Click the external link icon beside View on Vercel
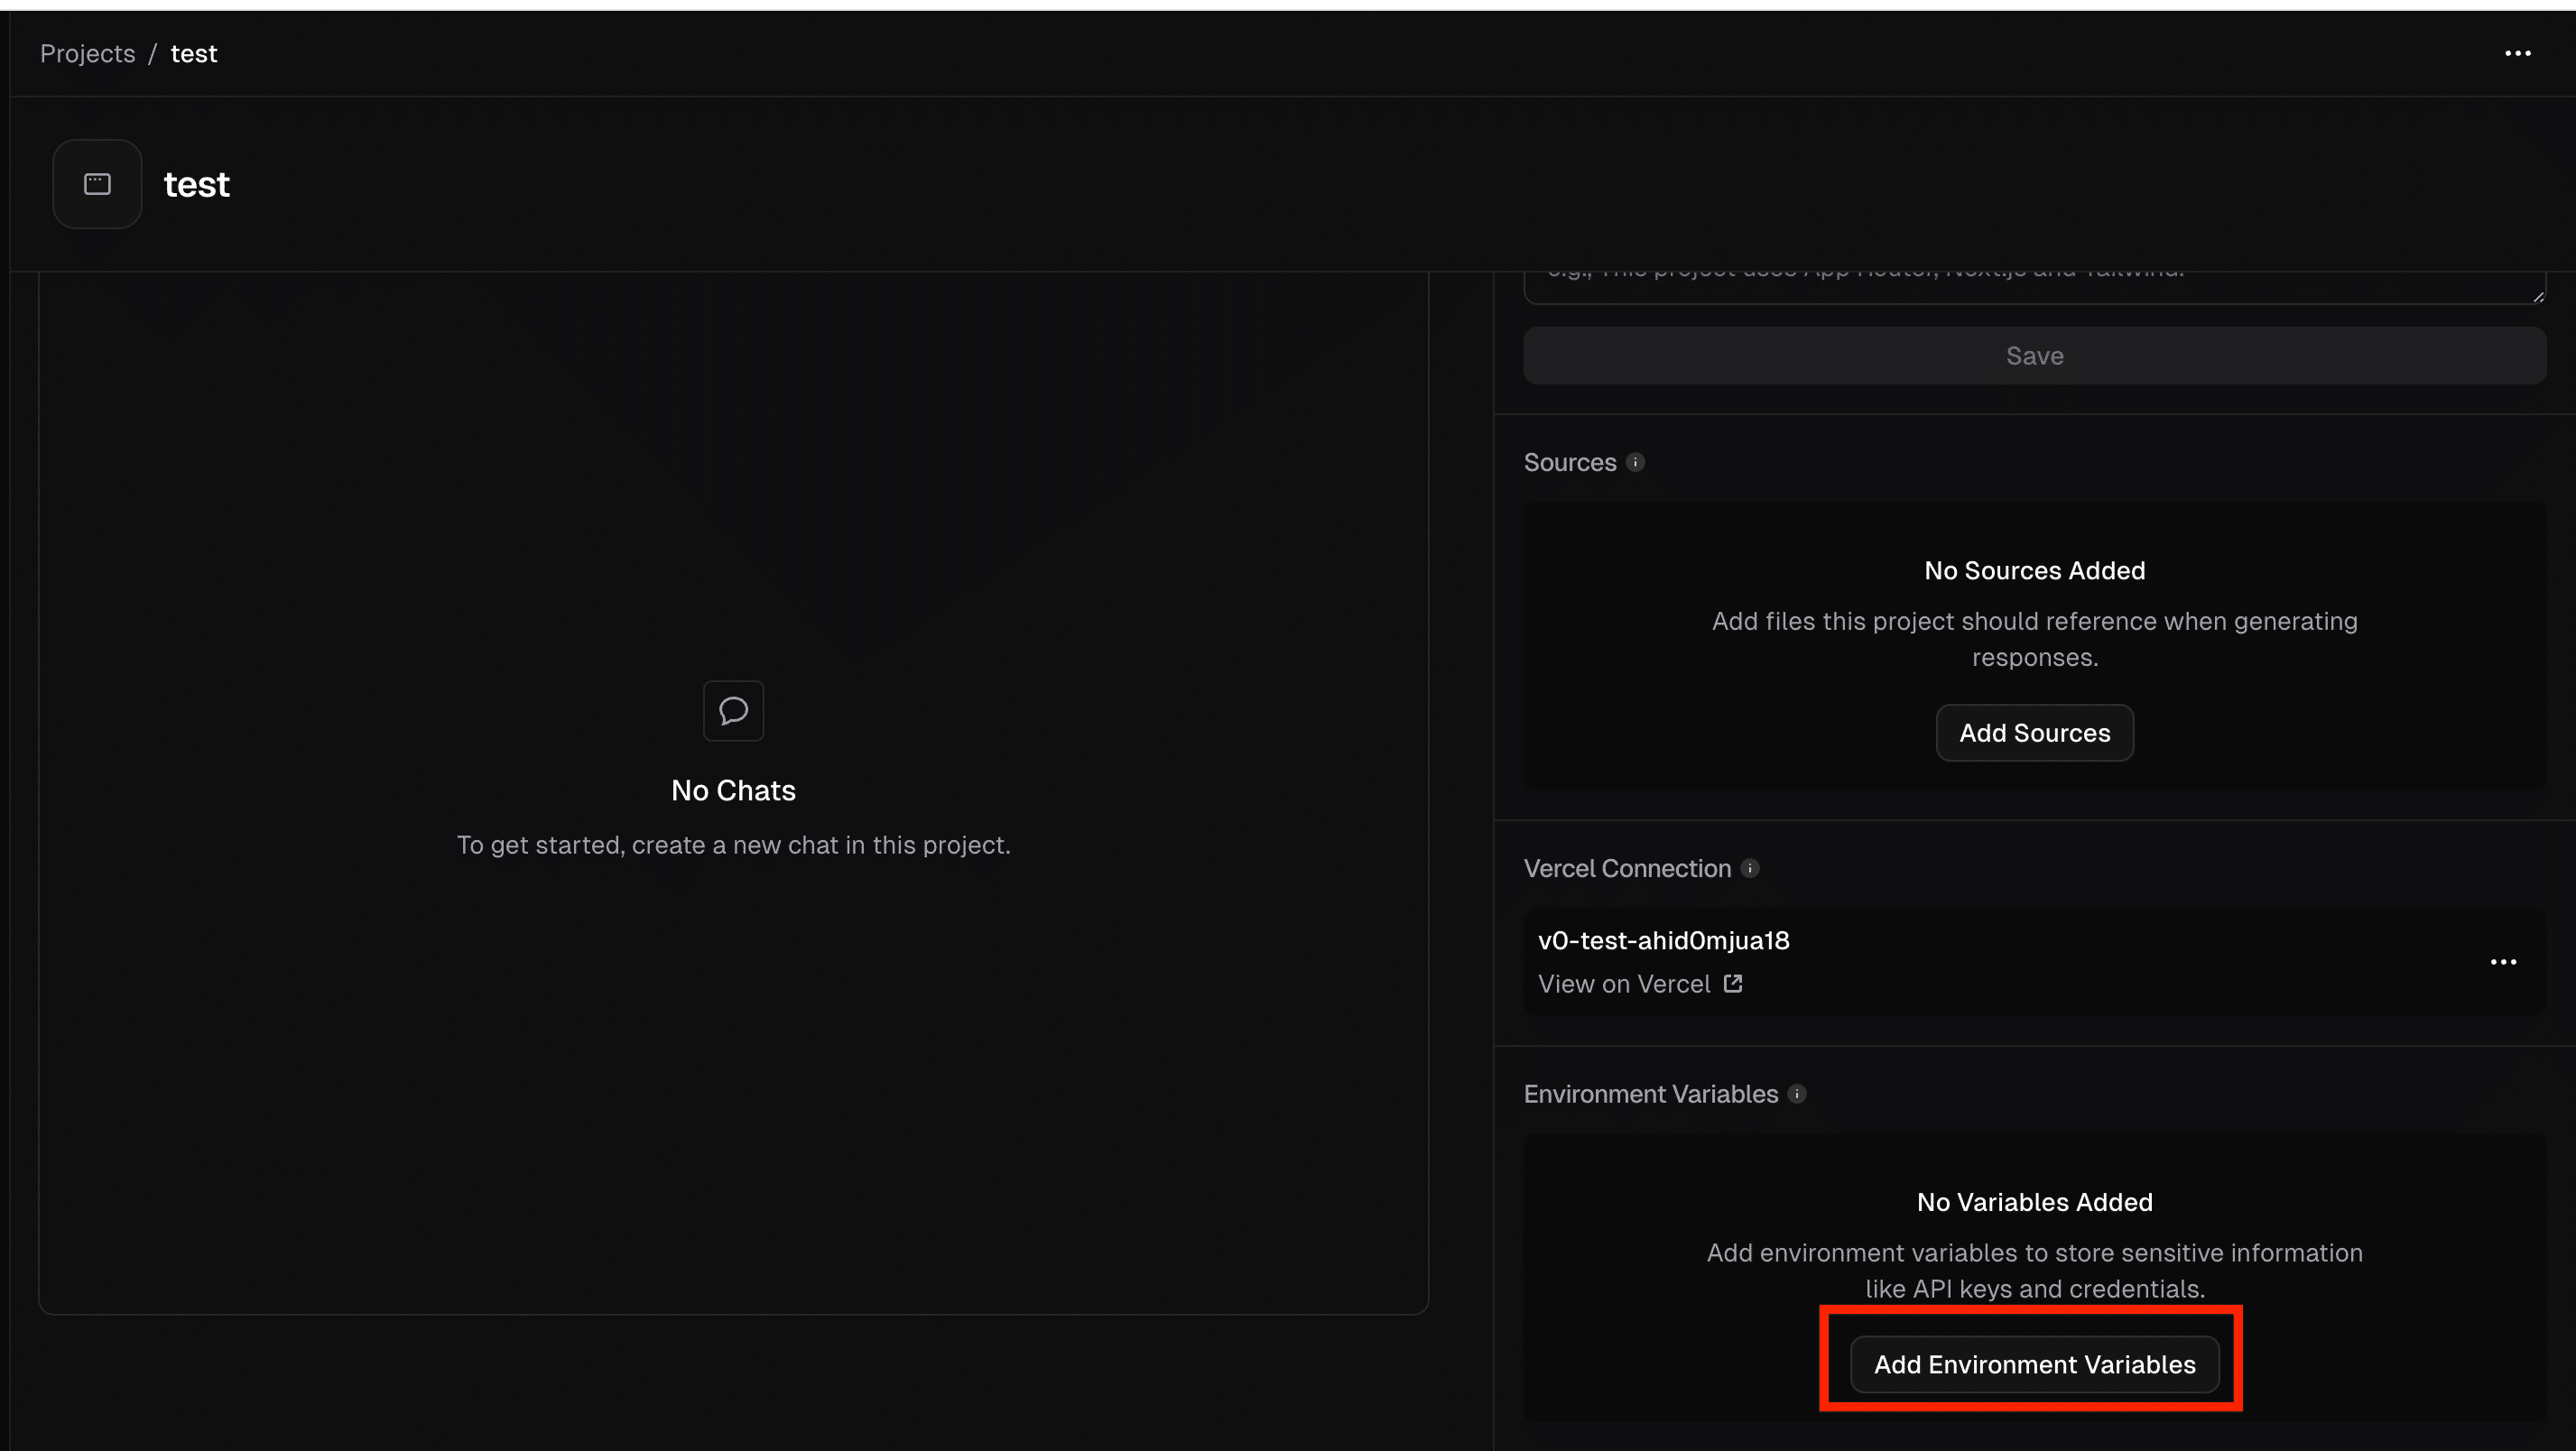This screenshot has height=1451, width=2576. [x=1733, y=984]
